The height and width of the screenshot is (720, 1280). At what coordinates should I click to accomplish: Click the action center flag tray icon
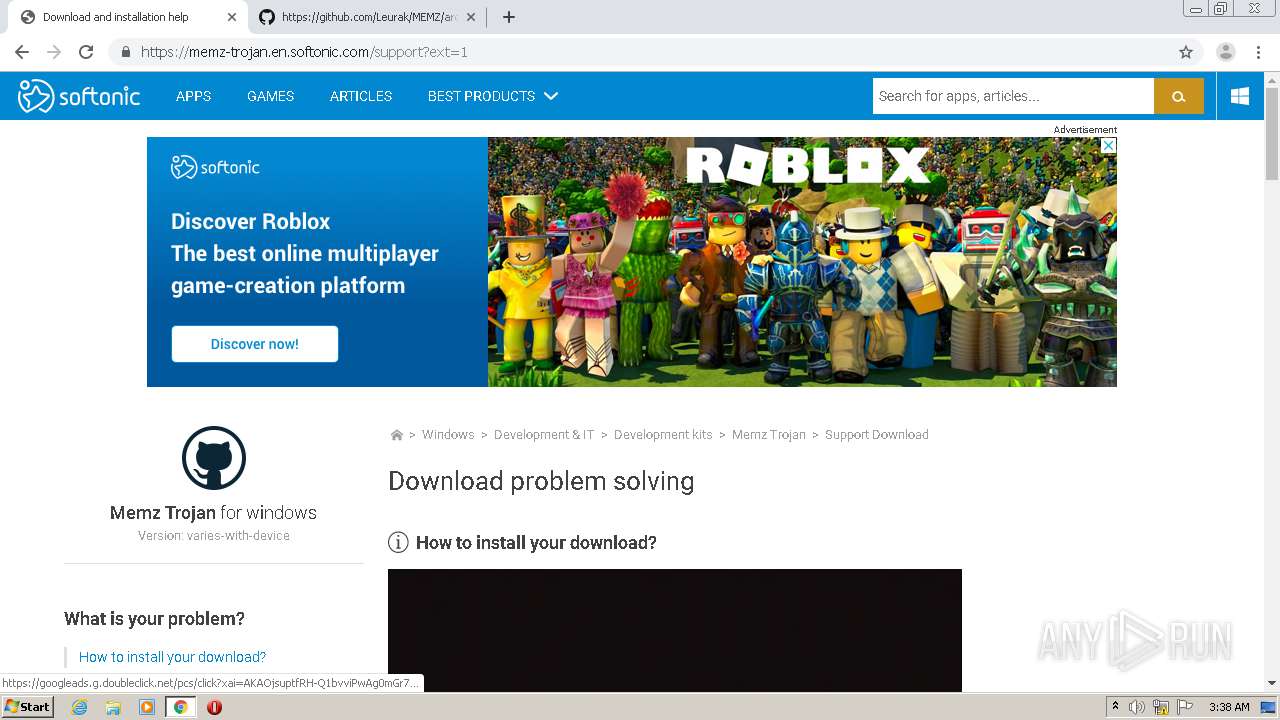pos(1185,707)
